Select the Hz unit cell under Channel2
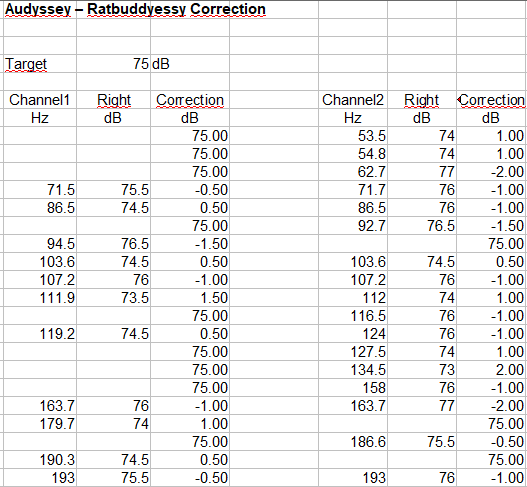527x487 pixels. point(353,118)
